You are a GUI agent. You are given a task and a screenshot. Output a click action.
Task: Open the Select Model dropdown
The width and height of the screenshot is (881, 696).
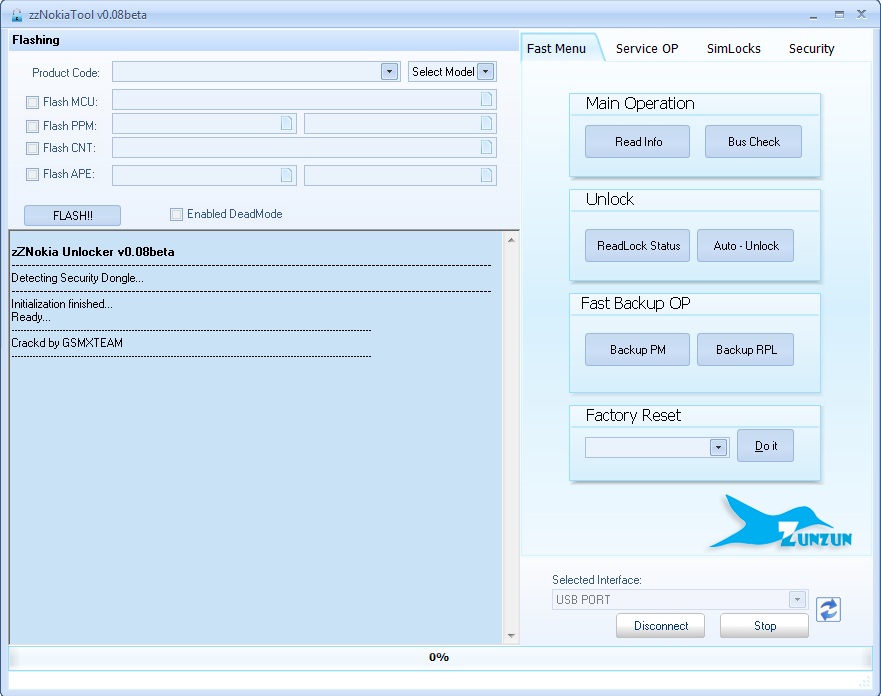[486, 71]
